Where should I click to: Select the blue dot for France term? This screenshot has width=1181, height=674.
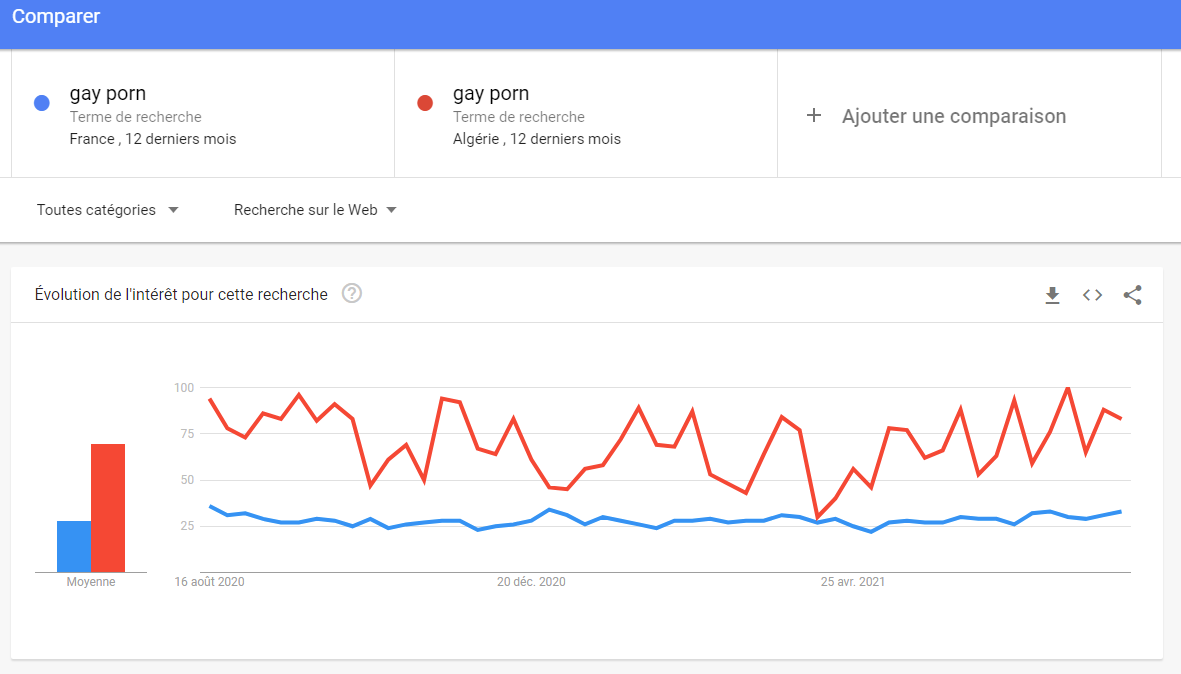42,103
